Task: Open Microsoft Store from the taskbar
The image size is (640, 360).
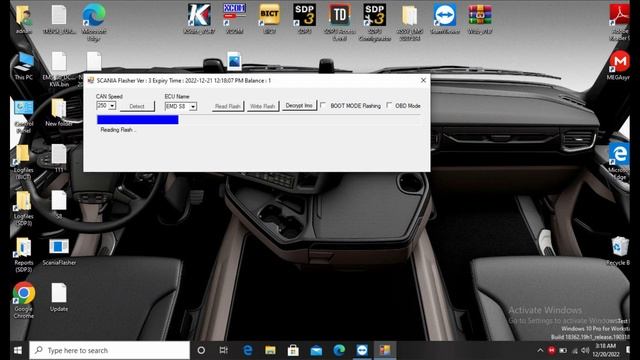Action: [x=293, y=350]
